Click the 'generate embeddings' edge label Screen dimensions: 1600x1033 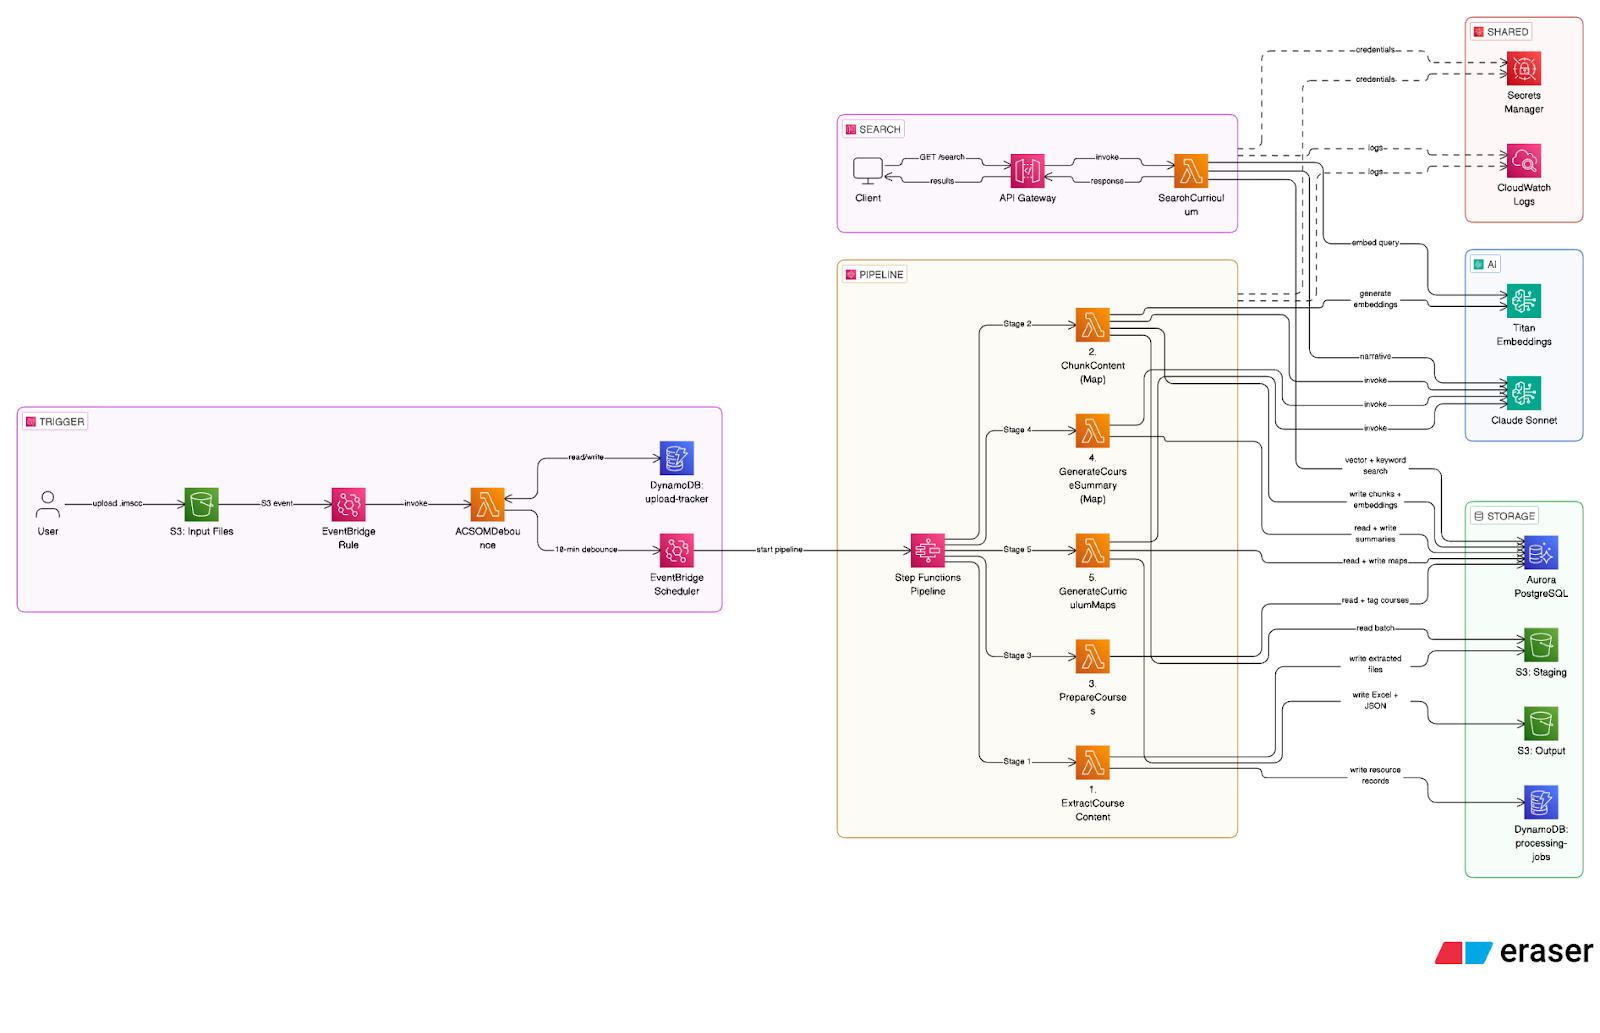tap(1375, 300)
